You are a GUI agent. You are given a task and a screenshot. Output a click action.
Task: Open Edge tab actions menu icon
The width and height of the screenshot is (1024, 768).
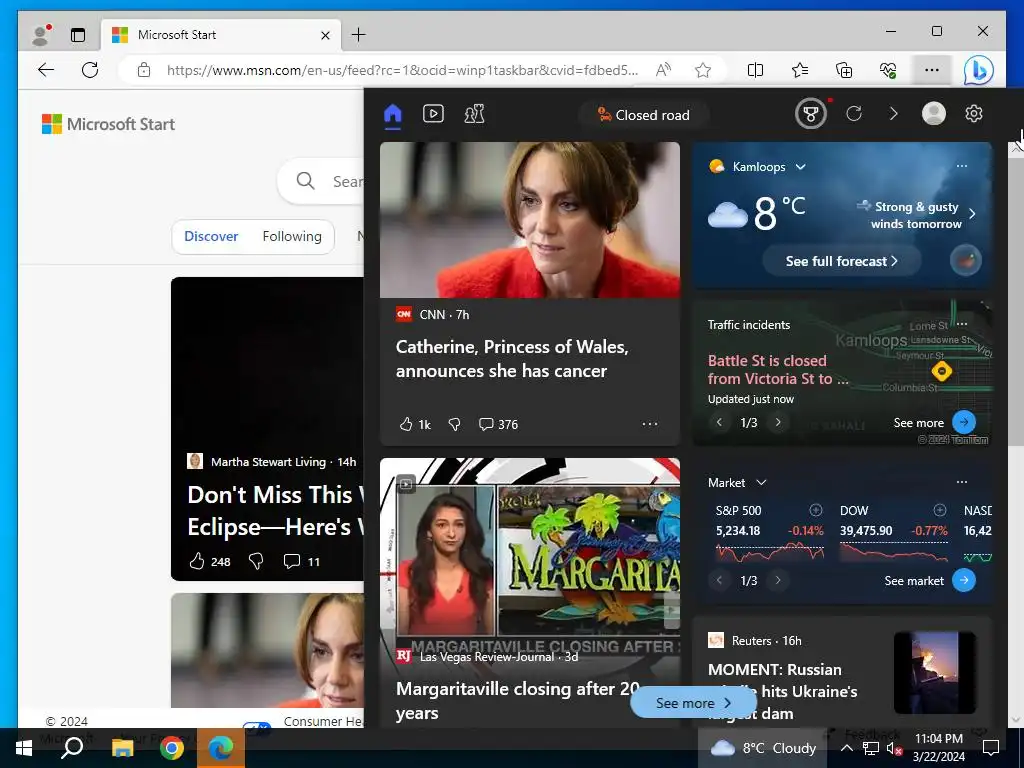[78, 35]
